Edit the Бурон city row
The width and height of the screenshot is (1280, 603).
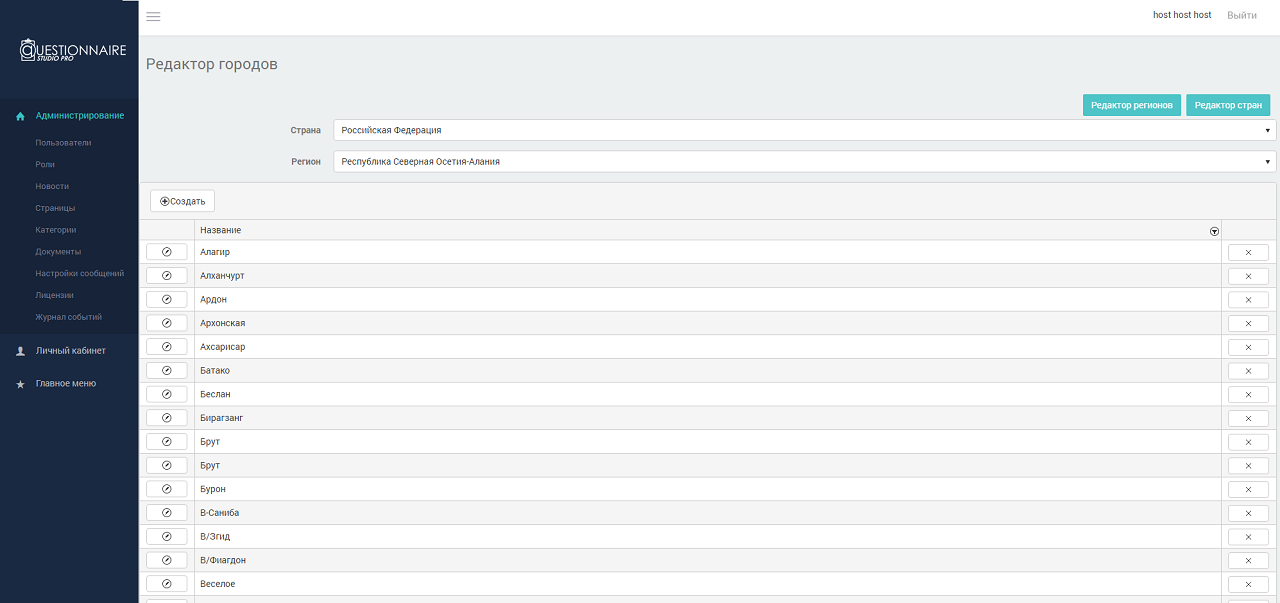click(x=166, y=489)
